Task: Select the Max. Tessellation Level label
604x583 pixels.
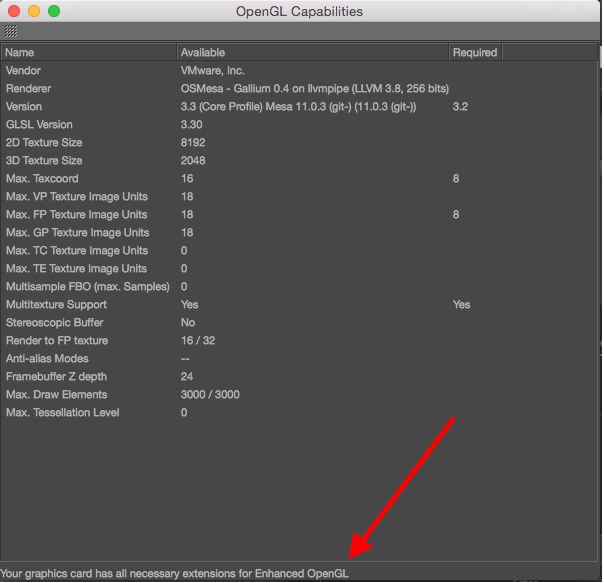Action: tap(62, 413)
